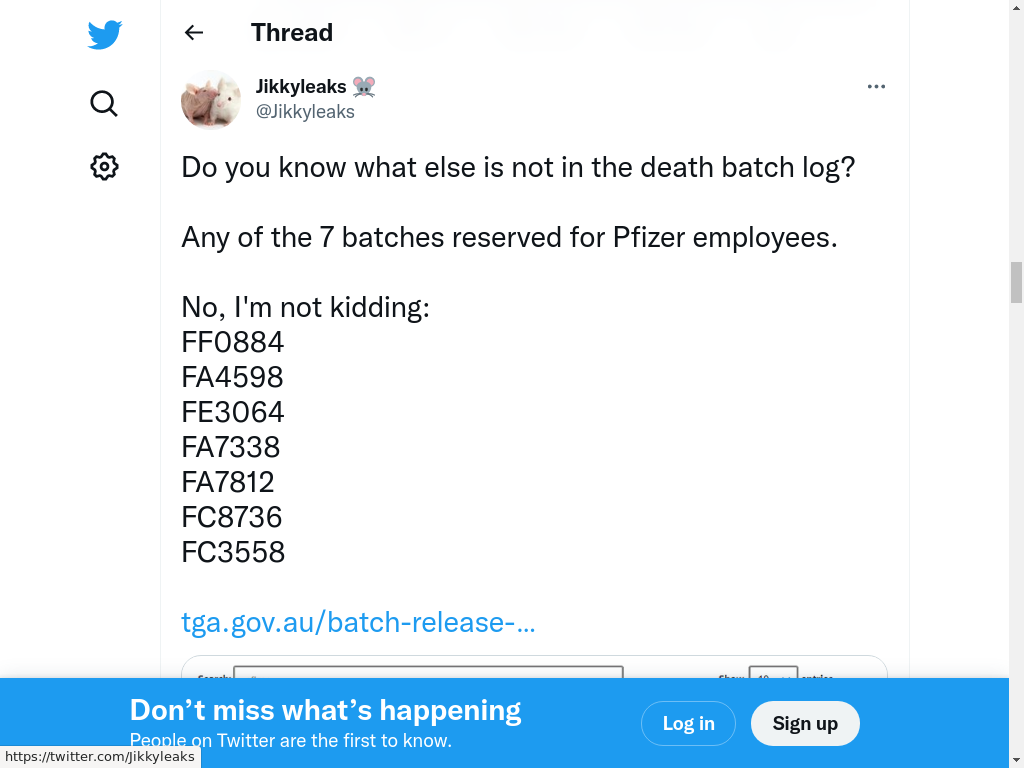Visit the @Jikkyleaks handle link

306,112
